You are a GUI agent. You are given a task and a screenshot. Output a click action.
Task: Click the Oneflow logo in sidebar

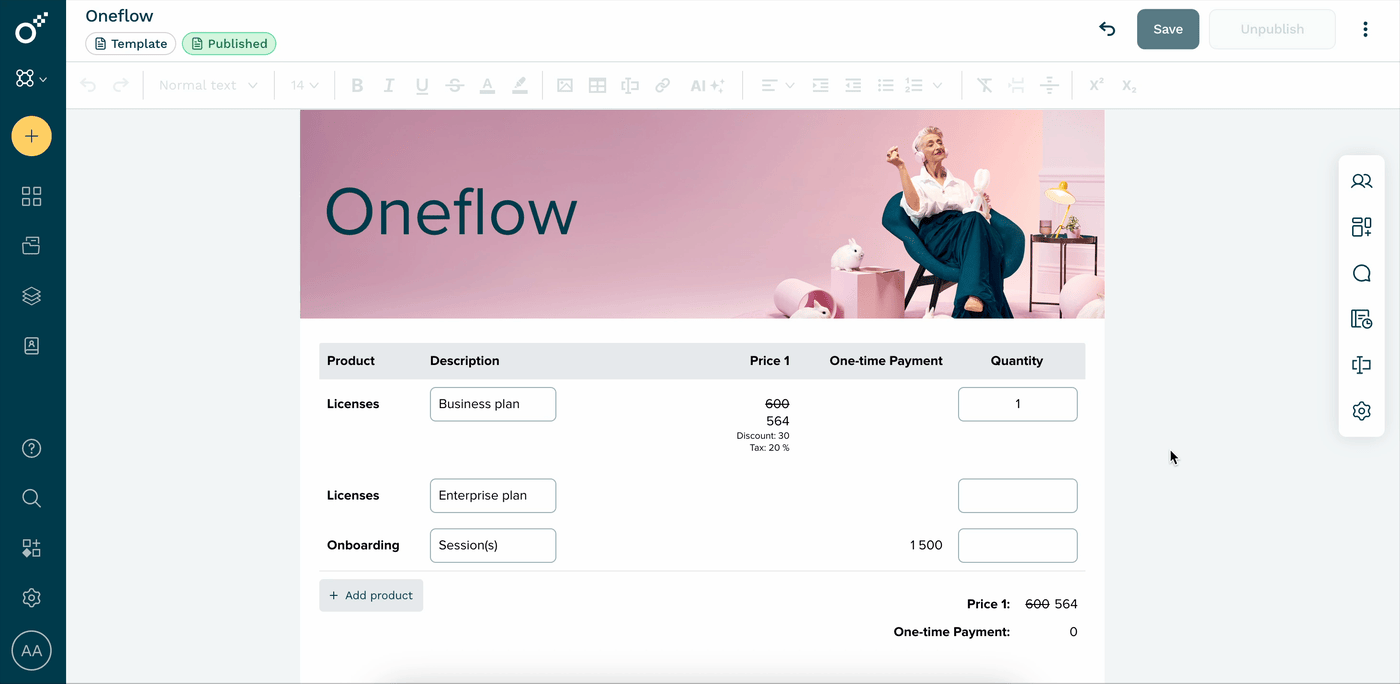click(31, 29)
